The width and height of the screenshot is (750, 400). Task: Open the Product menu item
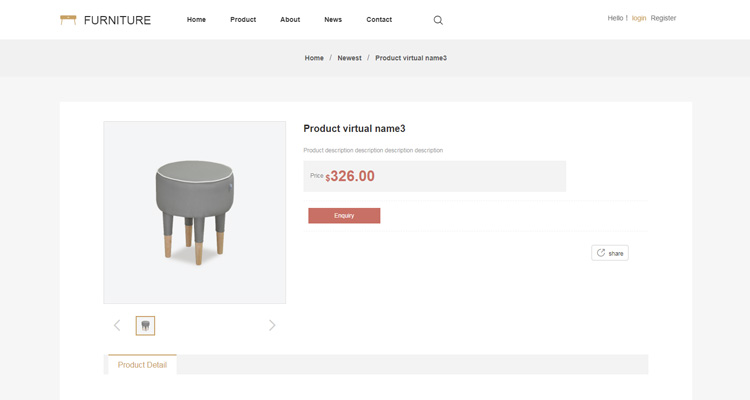pyautogui.click(x=243, y=20)
